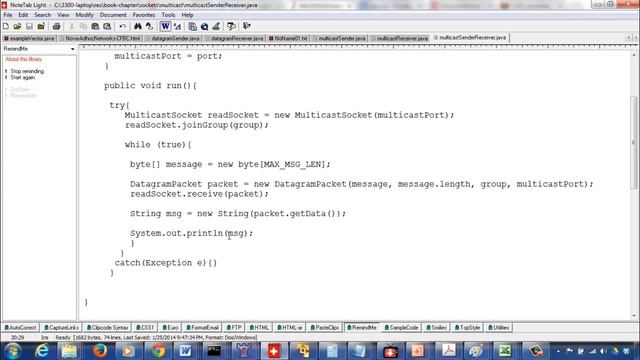
Task: Open the CaptureLinks library tab
Action: pos(62,328)
